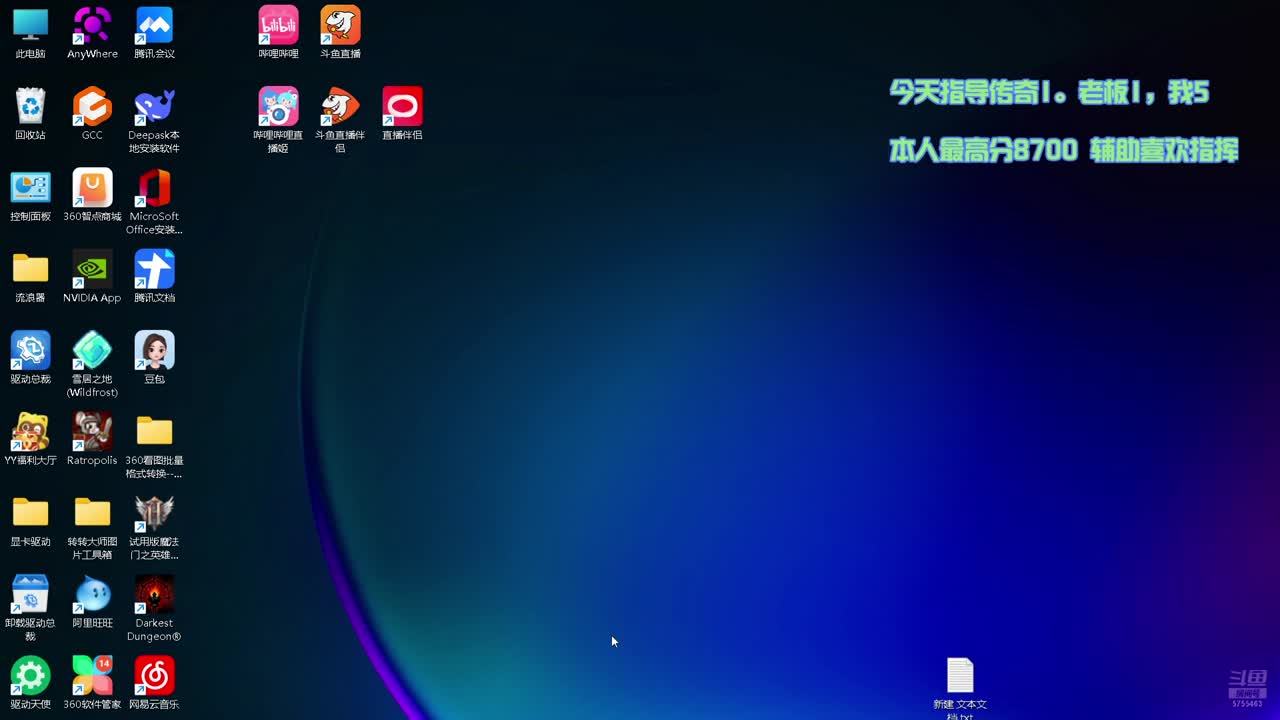Viewport: 1280px width, 720px height.
Task: Select the 新建文本文档 txt file
Action: pyautogui.click(x=960, y=677)
